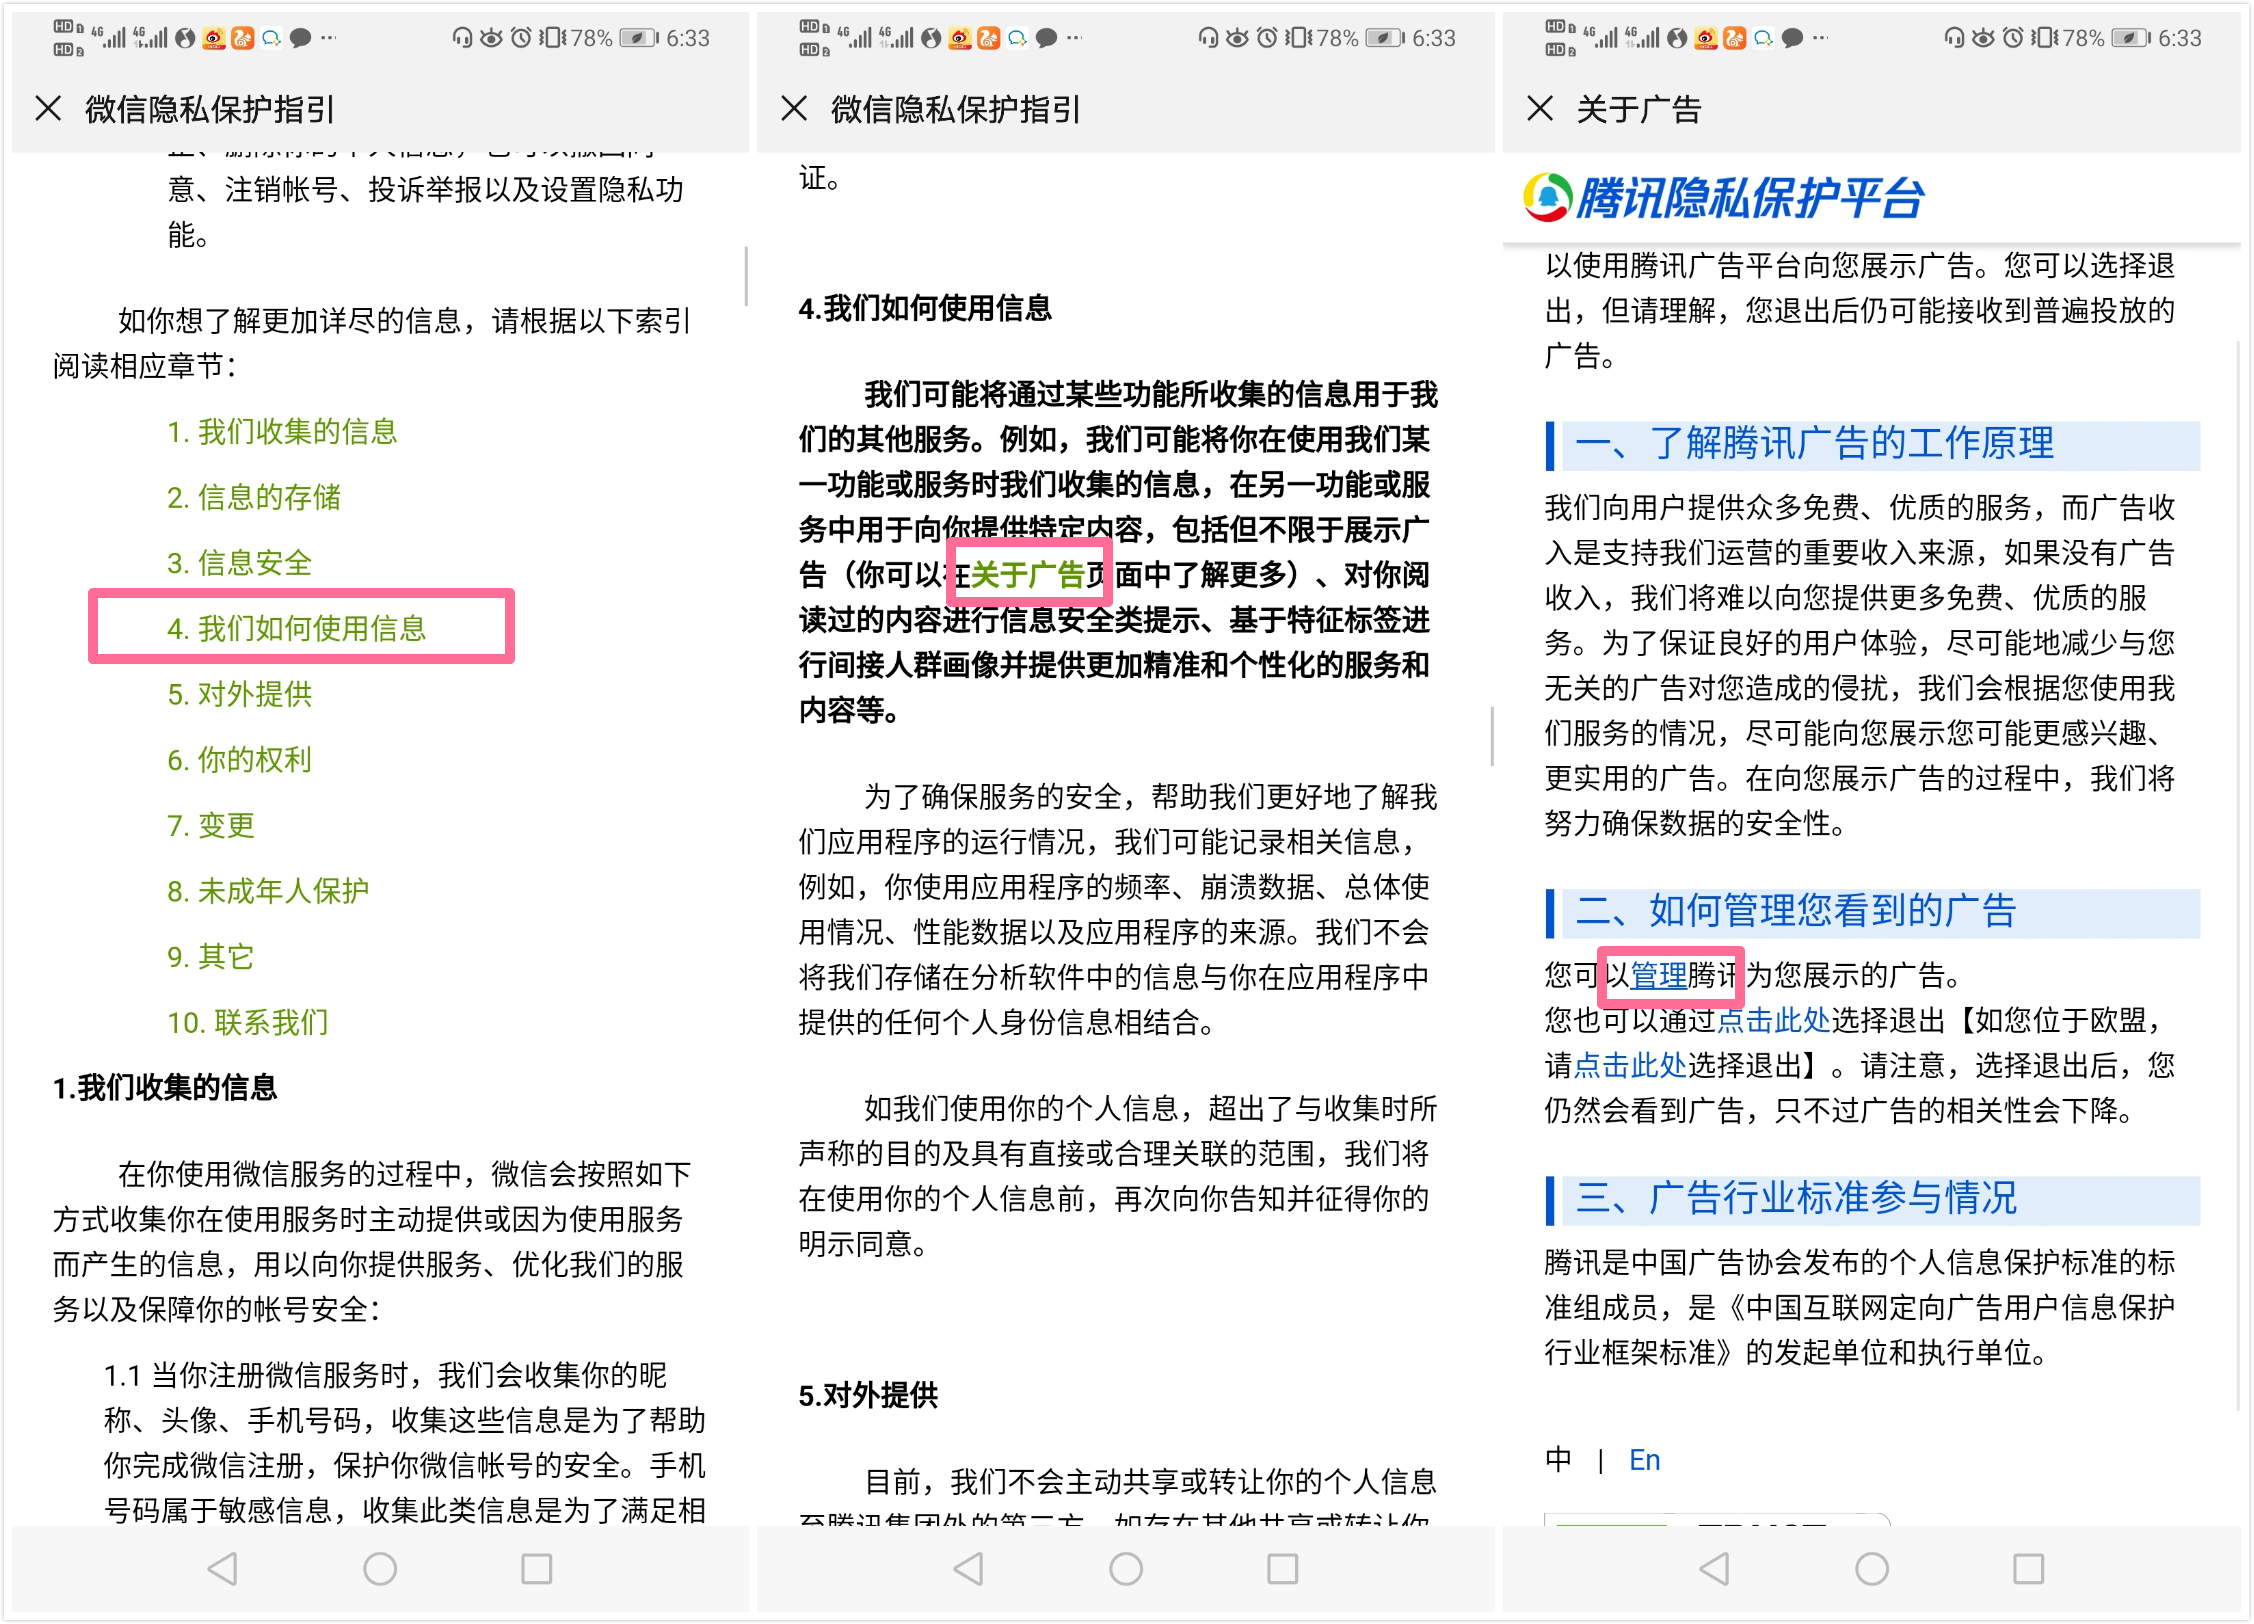Open section 8 未成年人保护 from the index
This screenshot has height=1624, width=2254.
coord(268,891)
